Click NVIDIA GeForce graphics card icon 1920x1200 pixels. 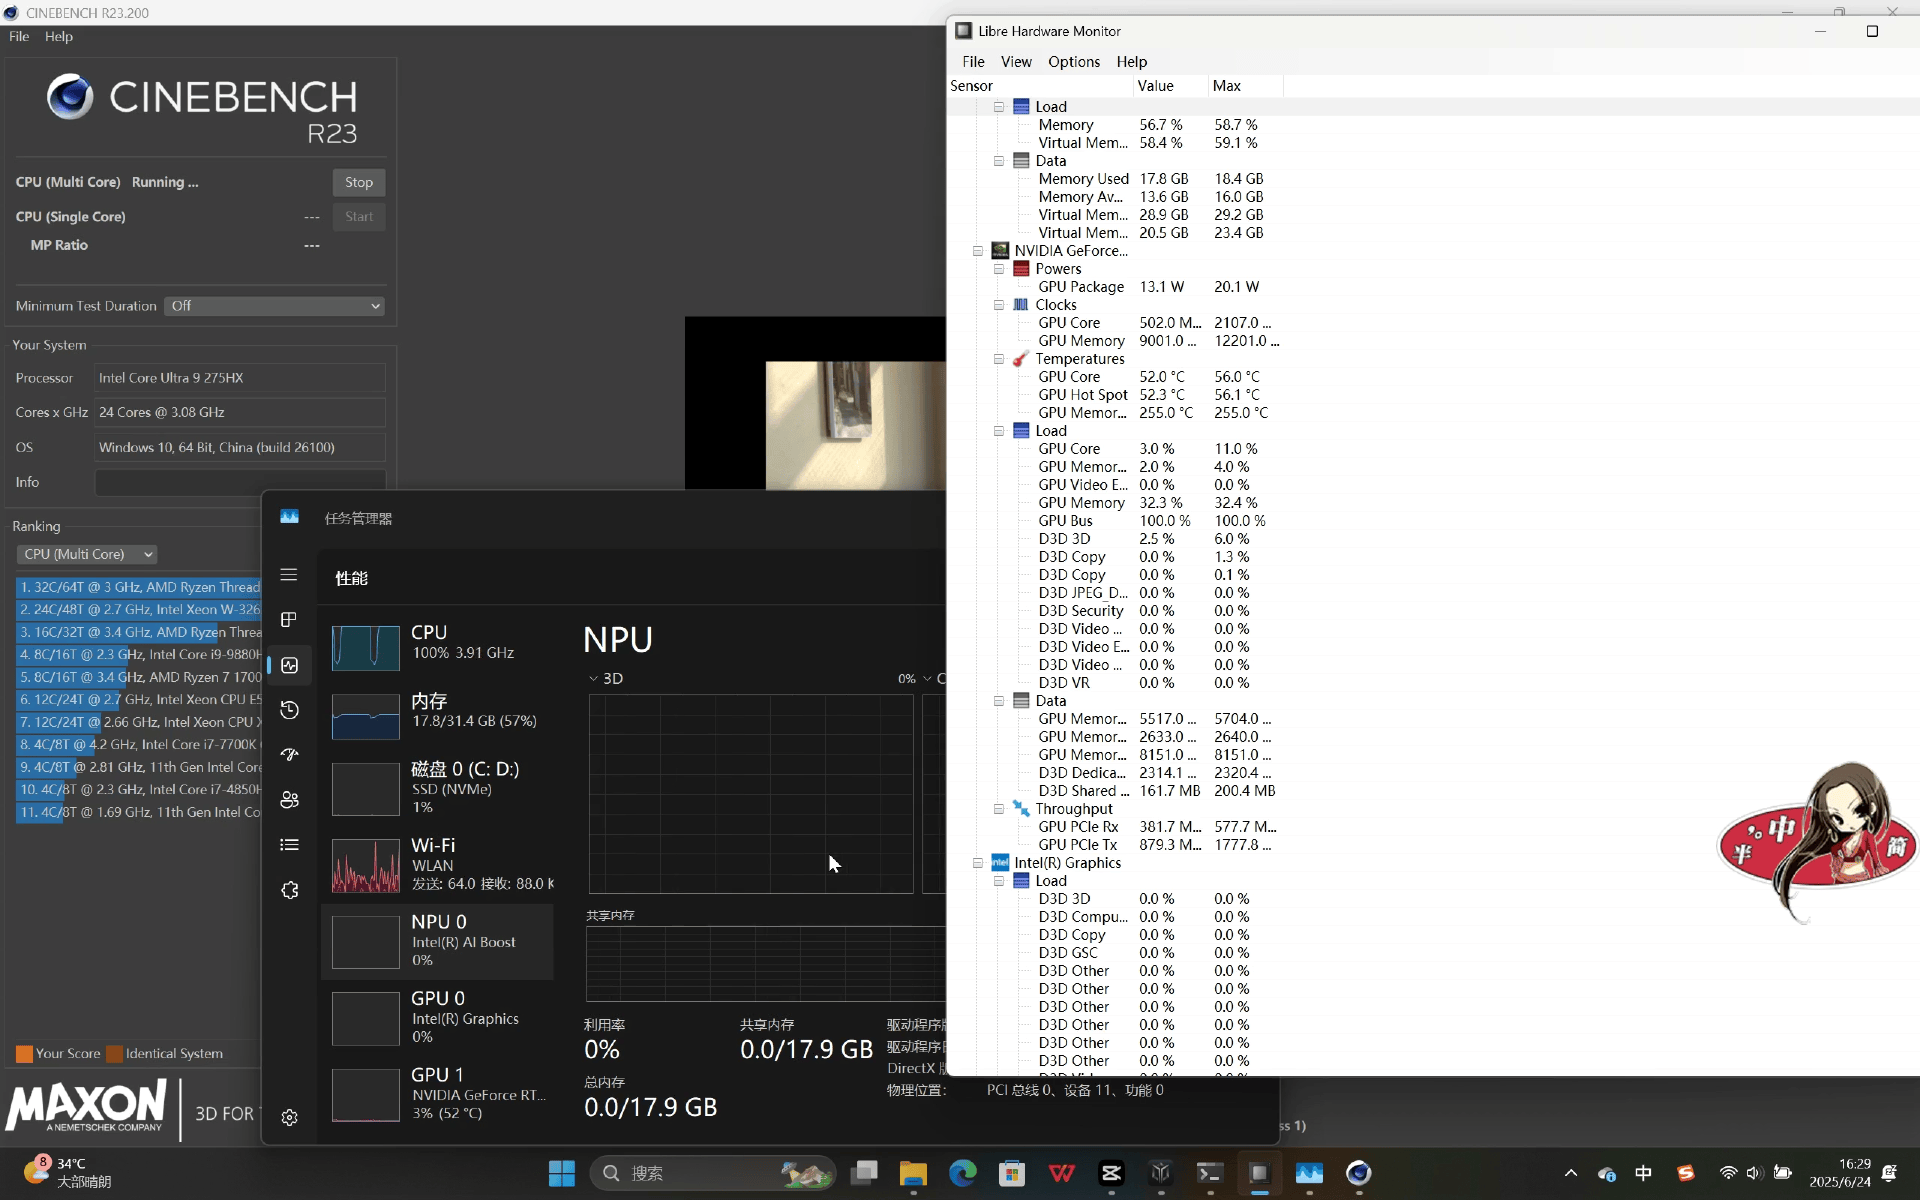tap(1000, 251)
